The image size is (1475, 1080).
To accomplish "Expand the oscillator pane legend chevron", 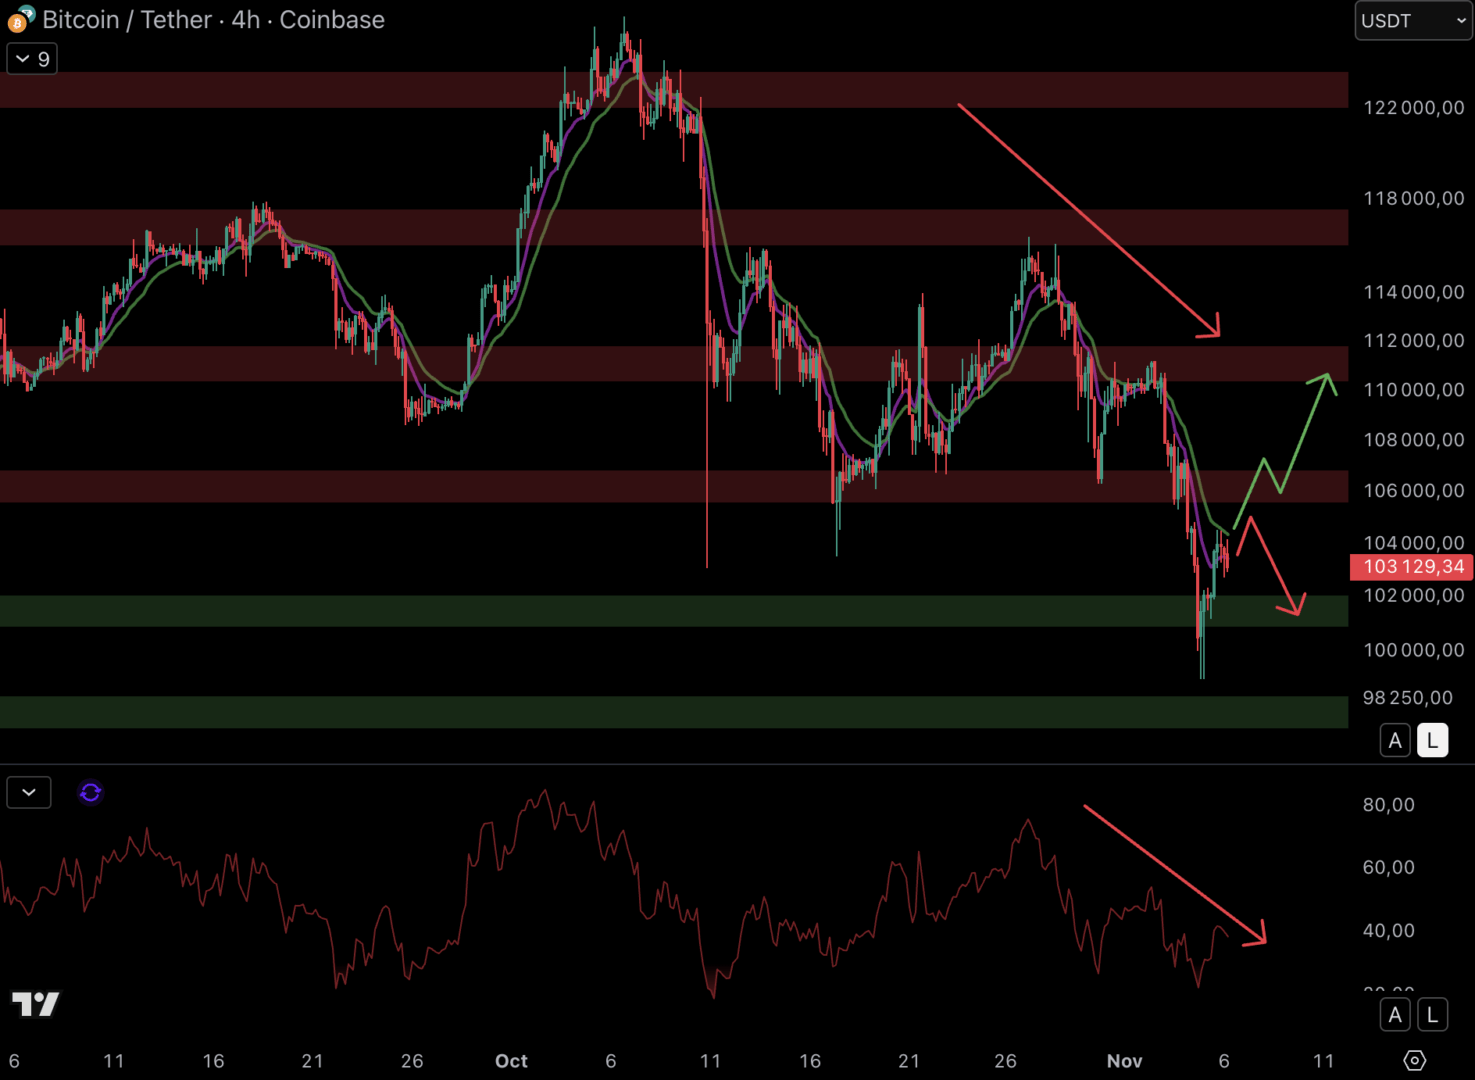I will 29,793.
